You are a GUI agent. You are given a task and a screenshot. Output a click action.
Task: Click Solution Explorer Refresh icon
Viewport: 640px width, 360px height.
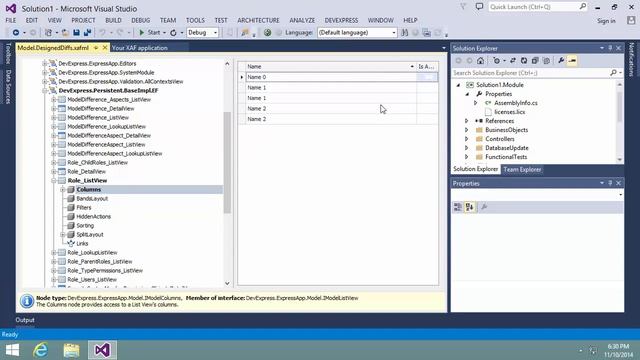tap(524, 61)
